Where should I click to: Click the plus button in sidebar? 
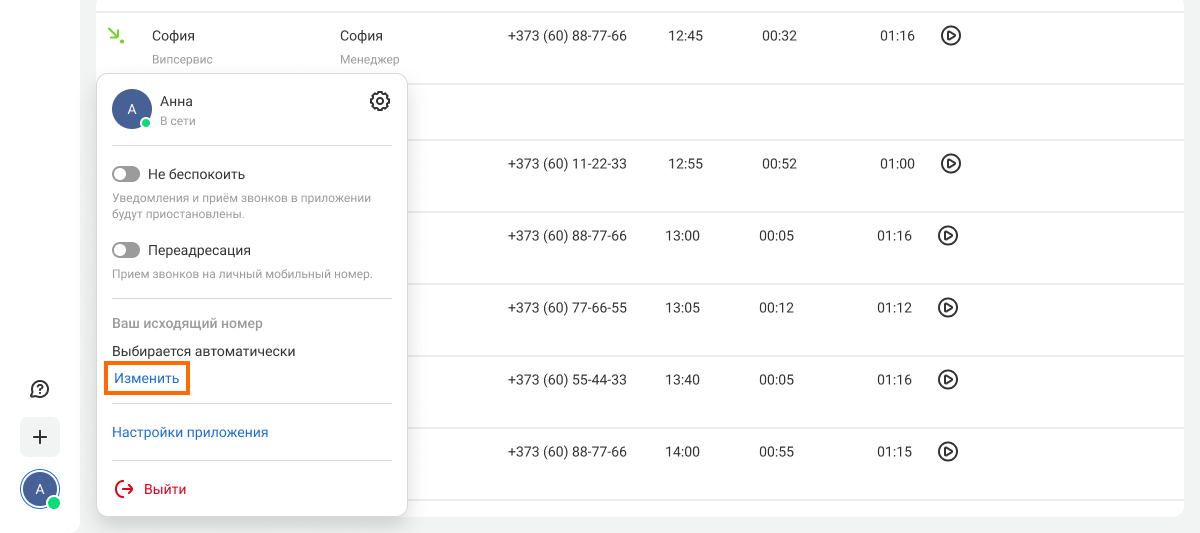tap(40, 437)
